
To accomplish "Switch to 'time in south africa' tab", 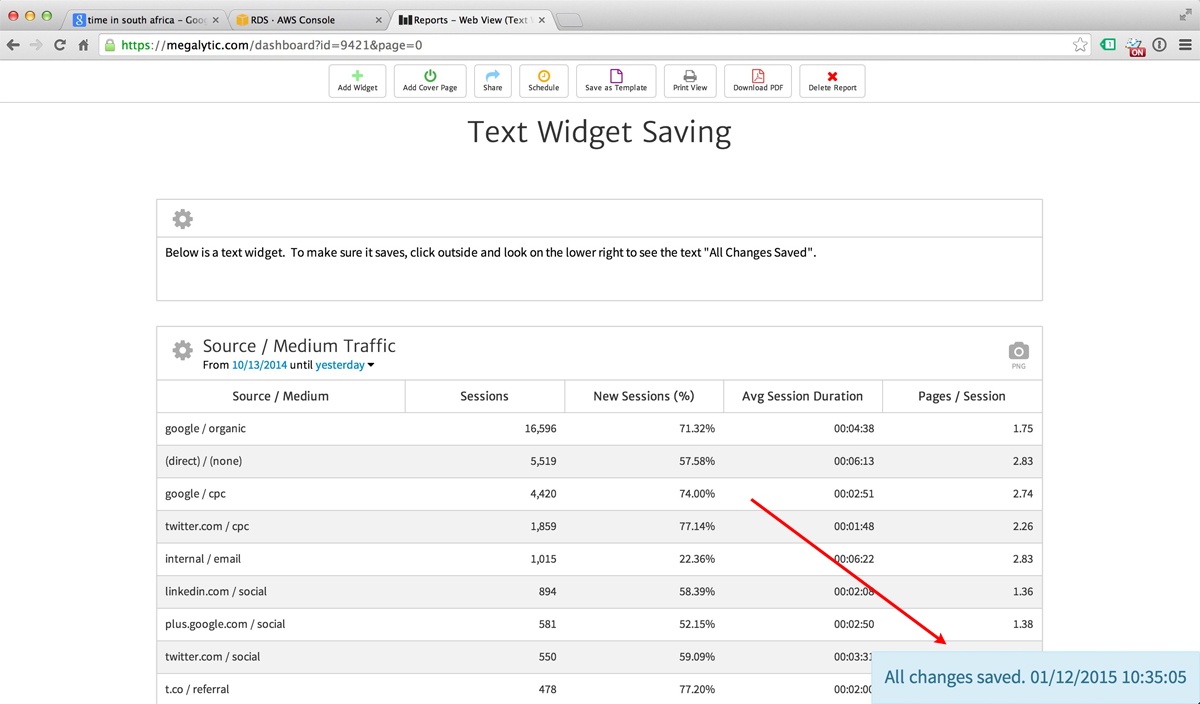I will [145, 19].
